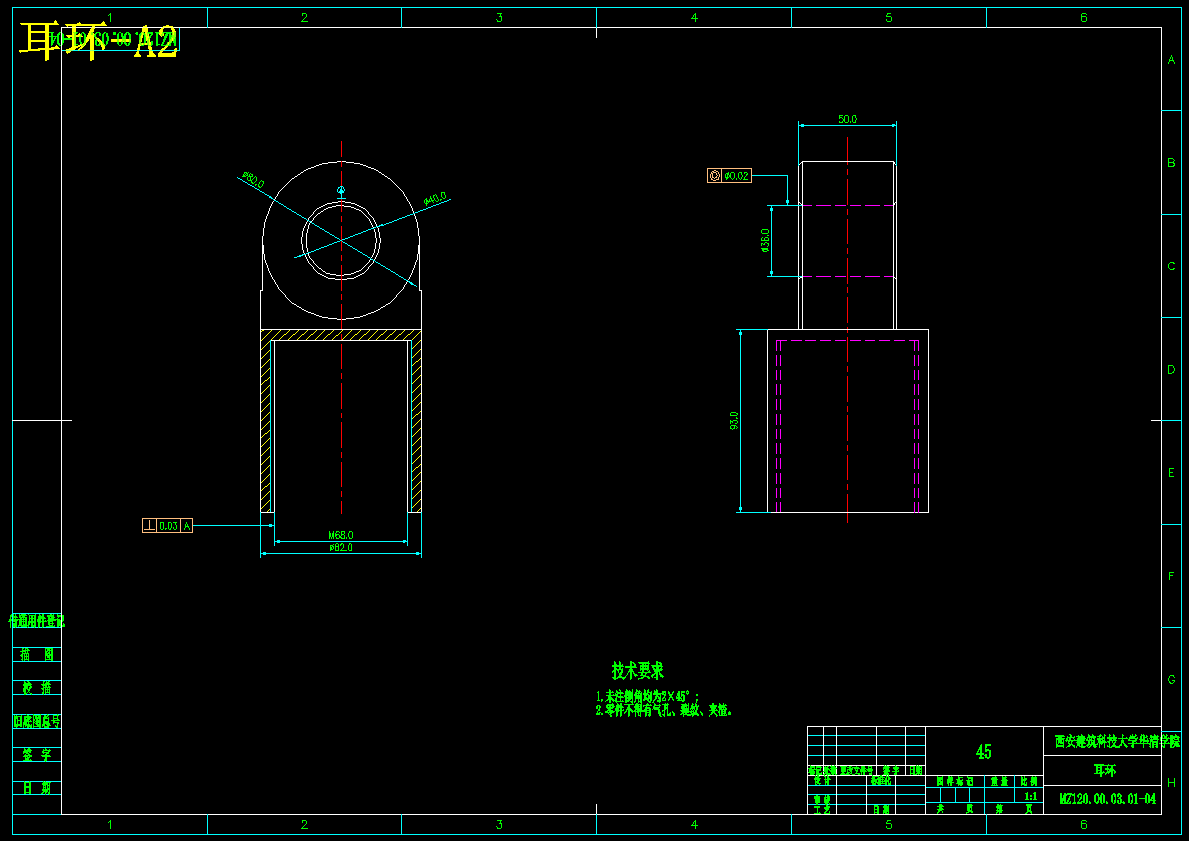Click '西安建筑科技大学华清学院' in the title block
The width and height of the screenshot is (1189, 841).
pos(1117,741)
